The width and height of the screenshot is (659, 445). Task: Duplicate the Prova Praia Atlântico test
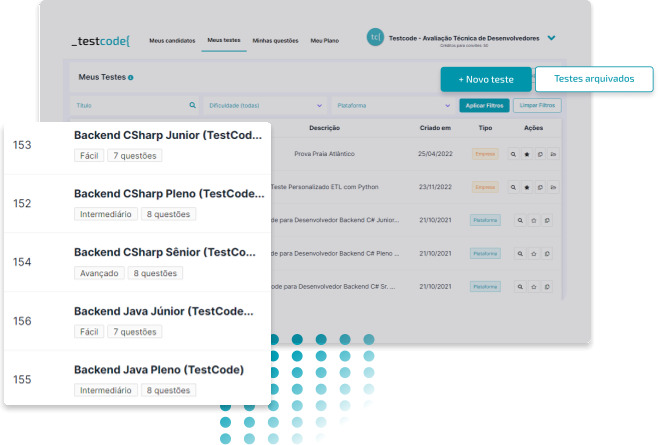(540, 155)
